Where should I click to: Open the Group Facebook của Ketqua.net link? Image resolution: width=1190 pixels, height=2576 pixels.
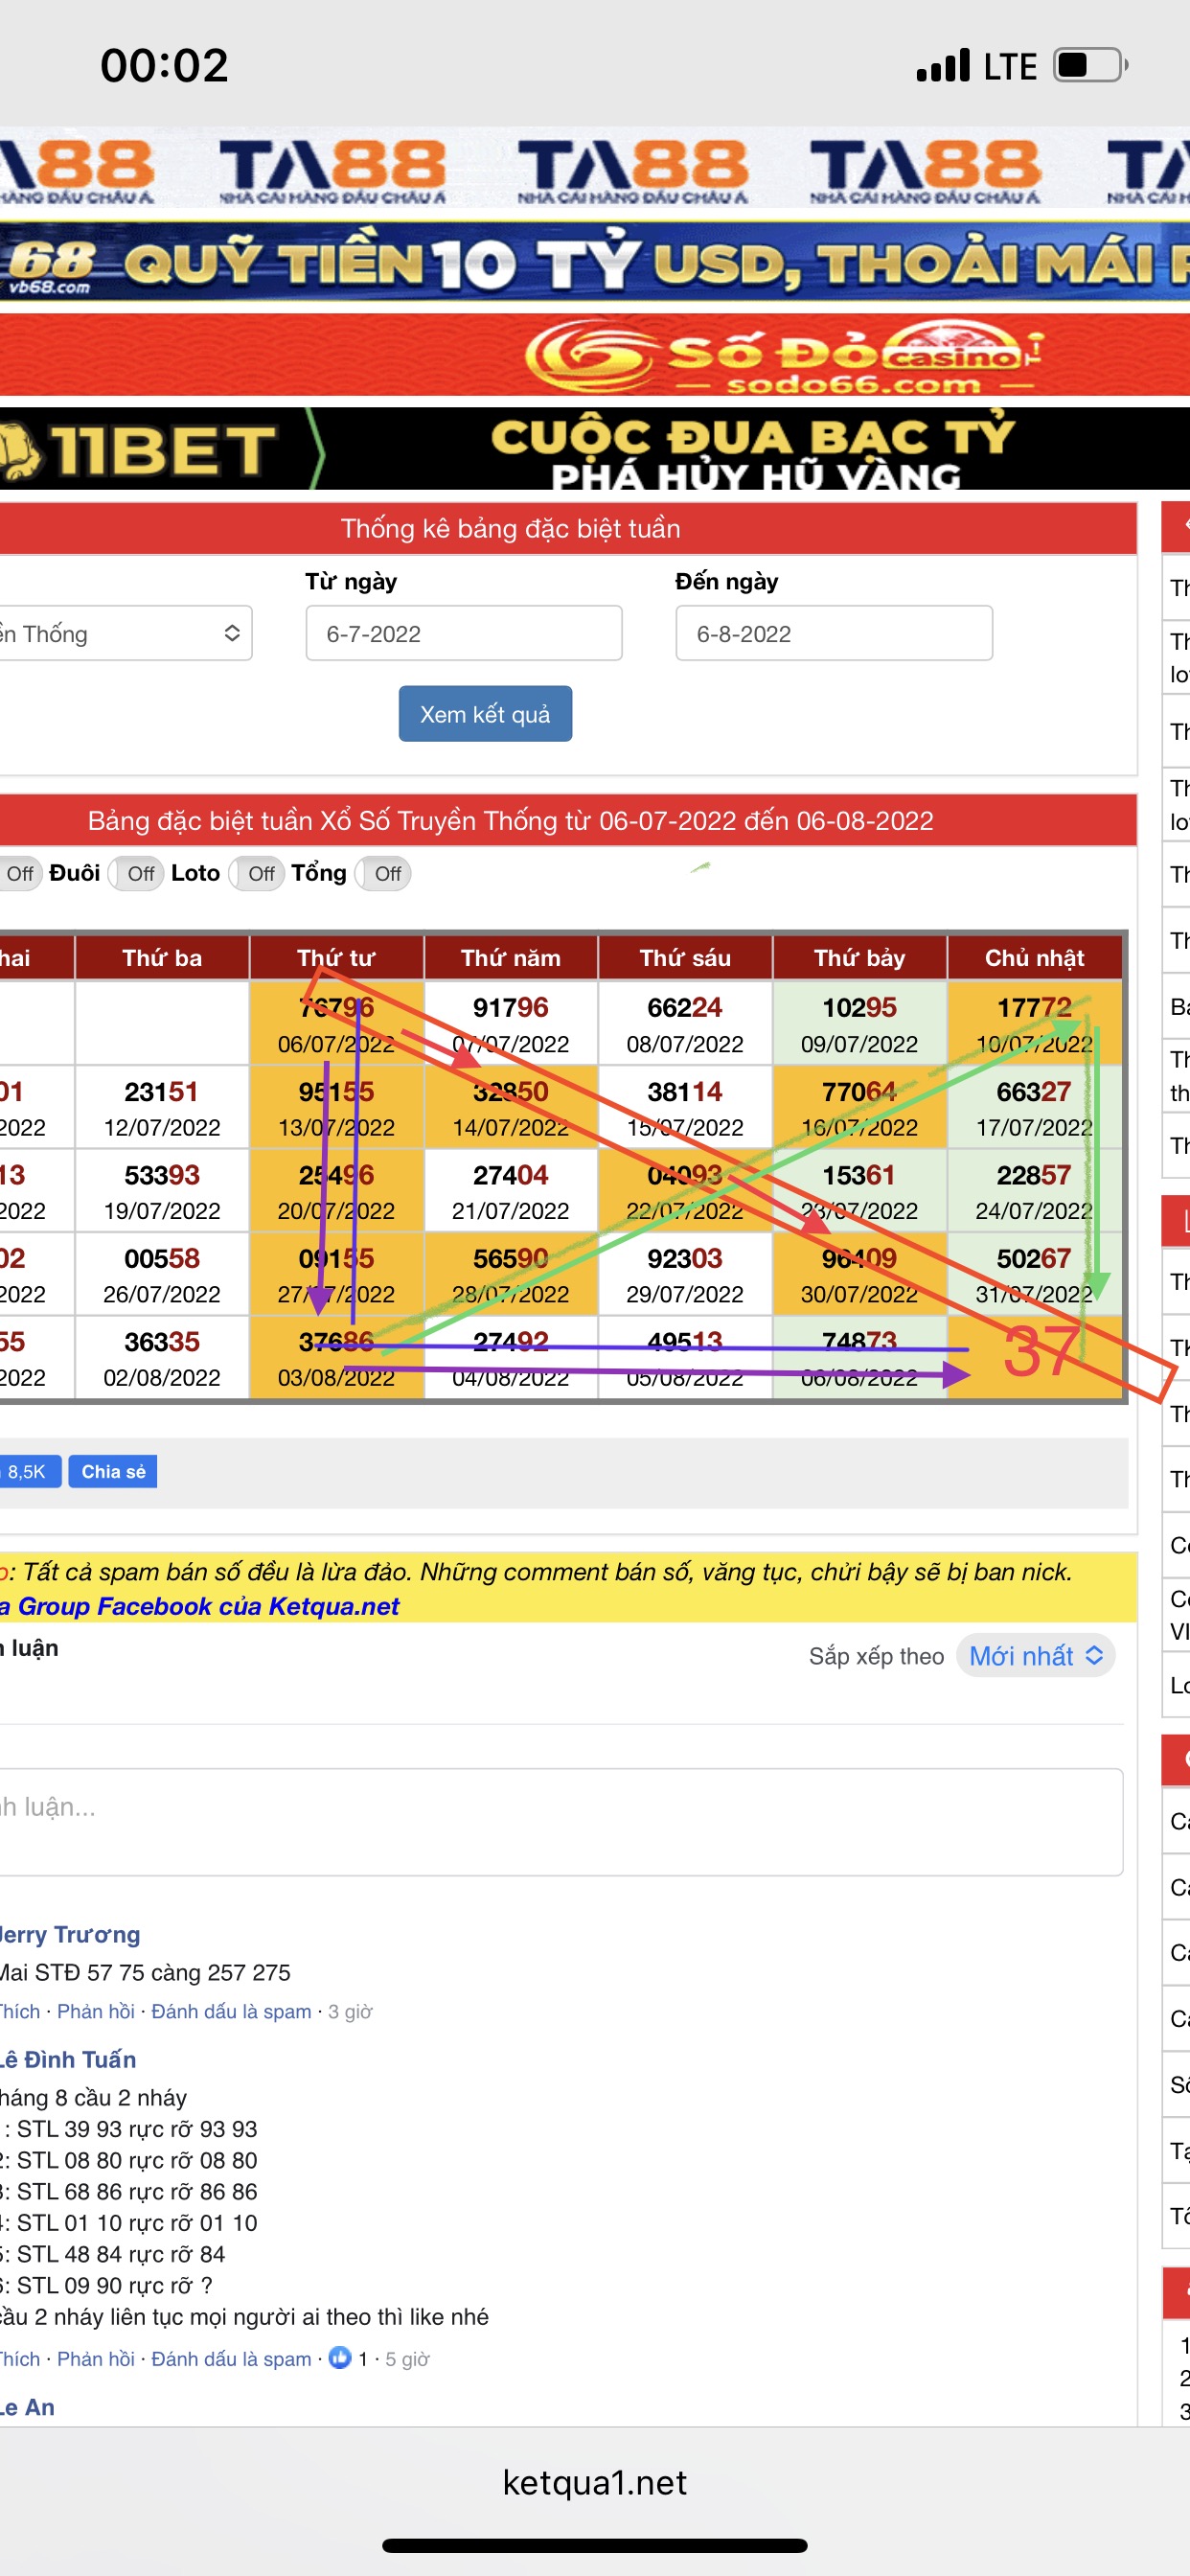pyautogui.click(x=200, y=1606)
